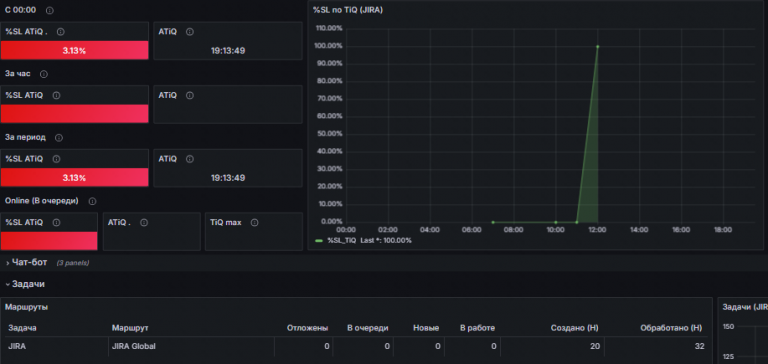Sort table by Отложены column
The image size is (768, 364).
pos(308,328)
